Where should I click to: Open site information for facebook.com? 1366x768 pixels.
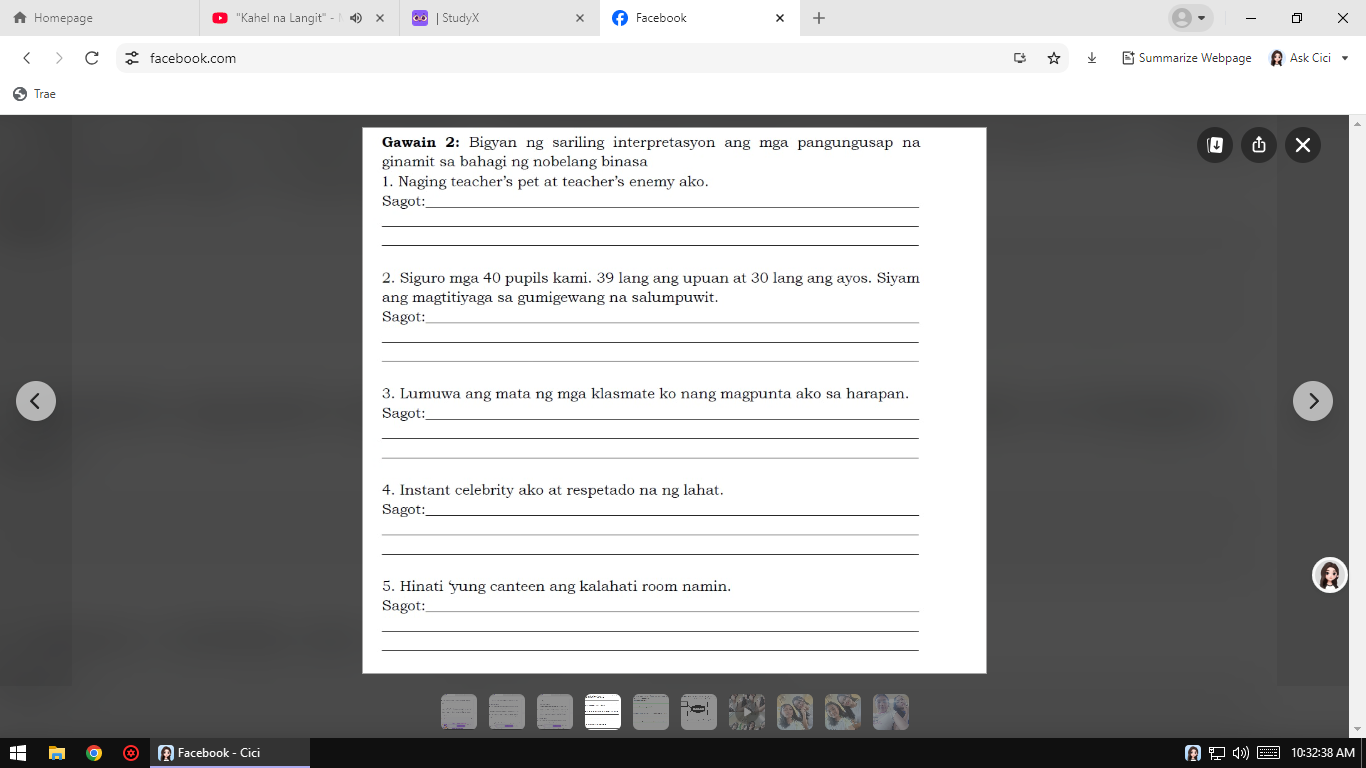[130, 58]
